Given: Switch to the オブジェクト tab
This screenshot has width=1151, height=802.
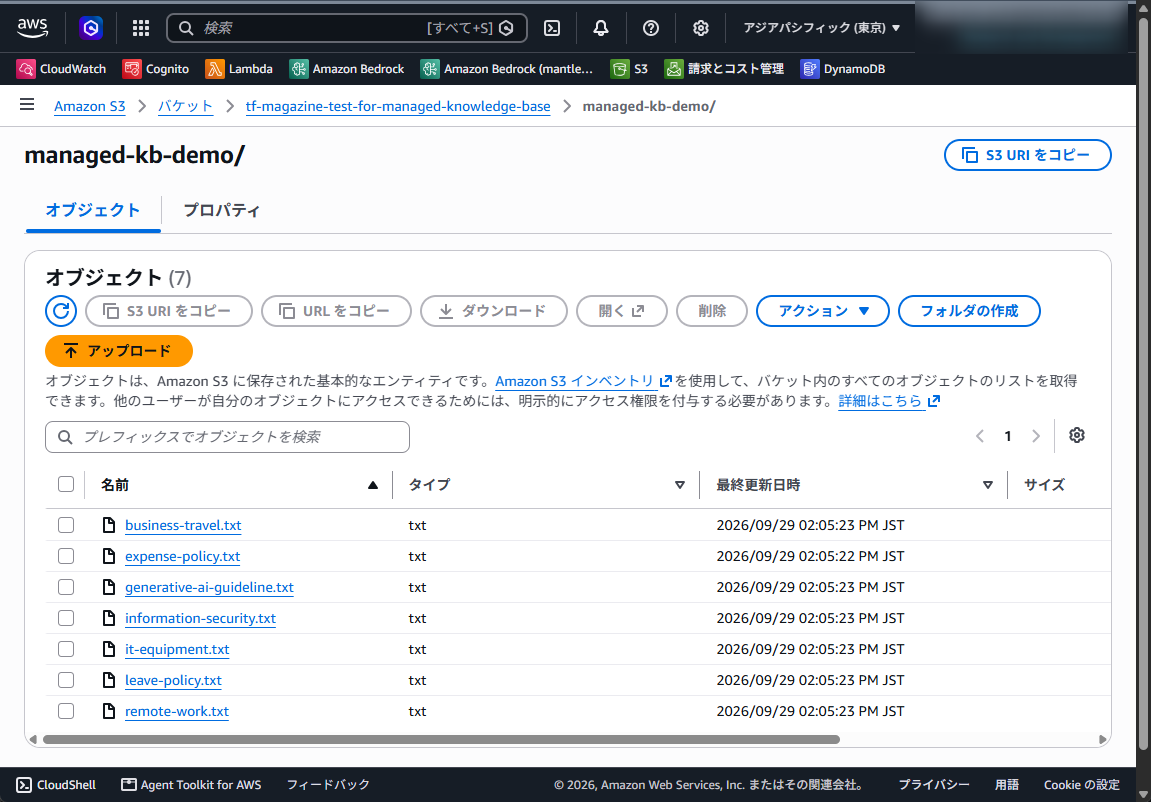Looking at the screenshot, I should [92, 211].
